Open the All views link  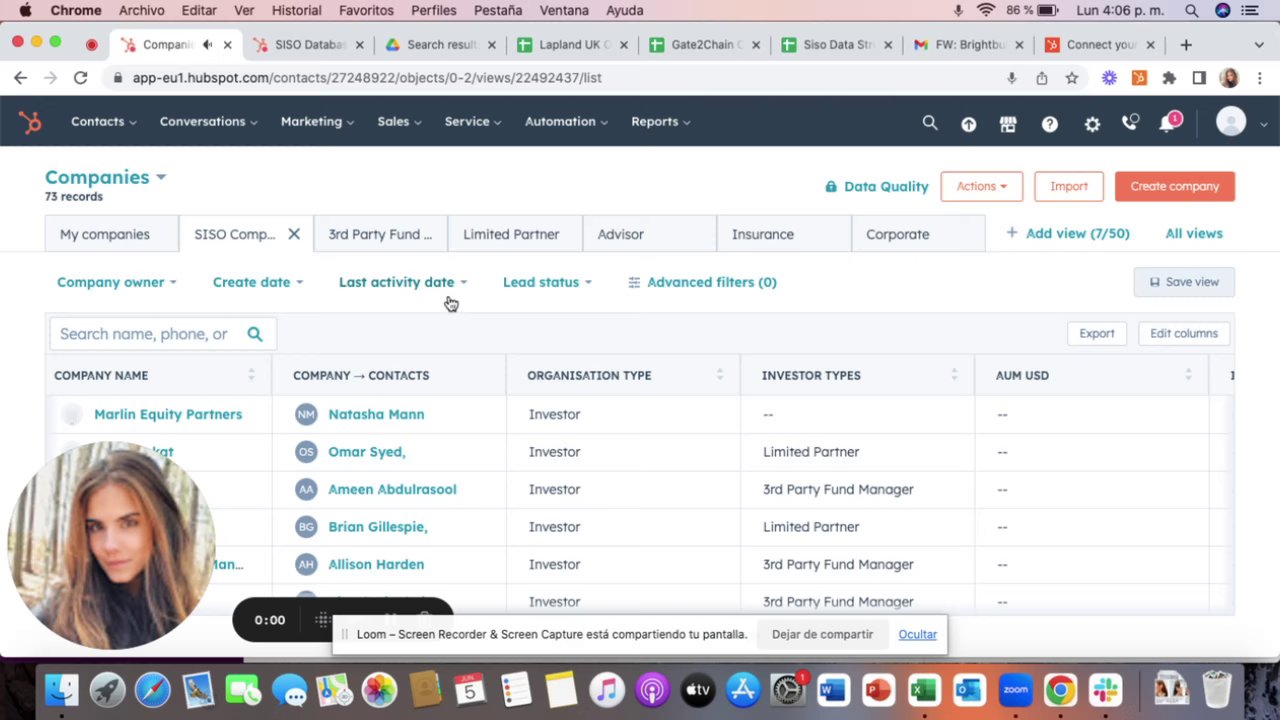click(x=1194, y=233)
